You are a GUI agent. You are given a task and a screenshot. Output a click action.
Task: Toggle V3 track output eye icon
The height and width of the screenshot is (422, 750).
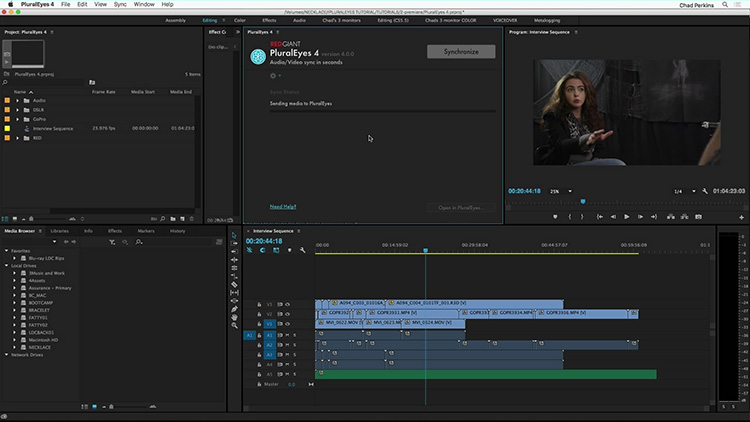tap(287, 304)
